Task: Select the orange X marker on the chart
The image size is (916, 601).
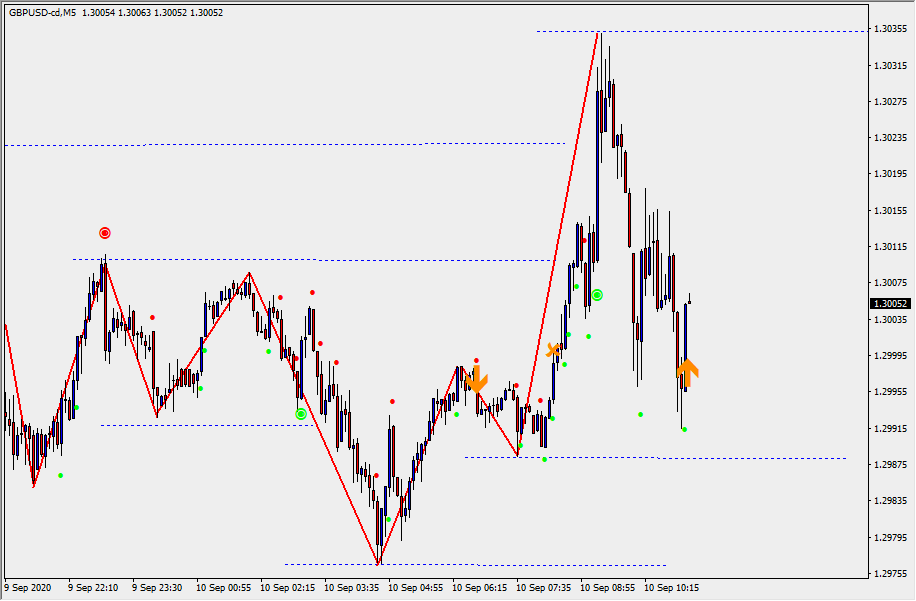Action: click(x=553, y=349)
